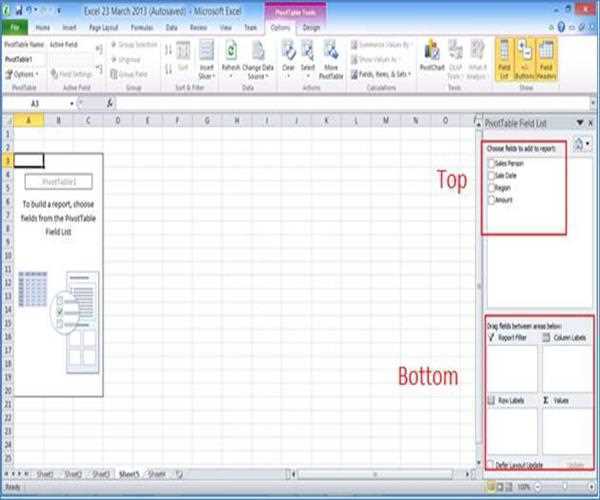Open the Fields, Items, & Sets dropdown

(382, 74)
